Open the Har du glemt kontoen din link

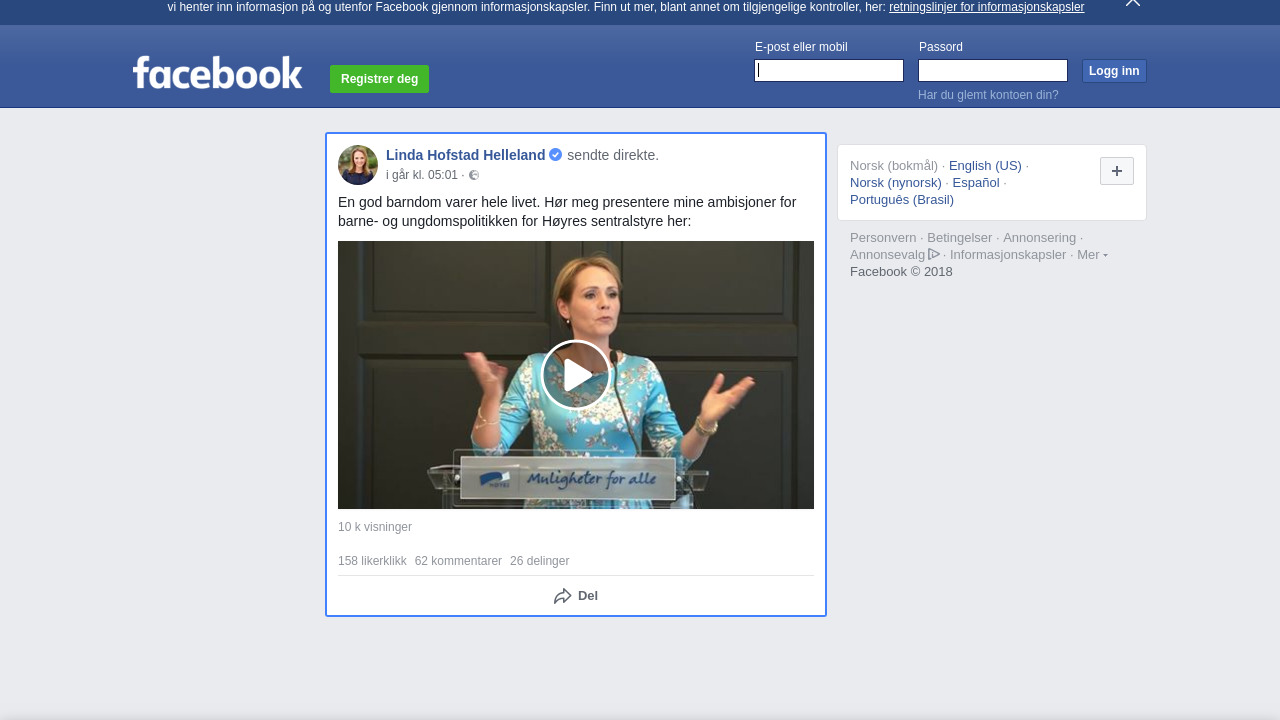[988, 95]
